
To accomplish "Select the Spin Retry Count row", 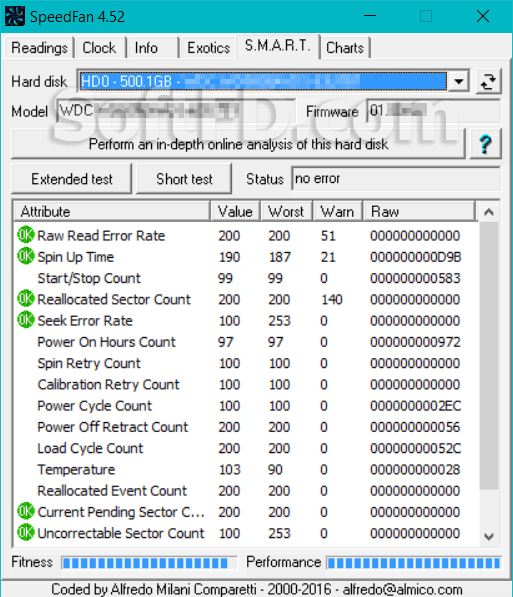I will 246,363.
